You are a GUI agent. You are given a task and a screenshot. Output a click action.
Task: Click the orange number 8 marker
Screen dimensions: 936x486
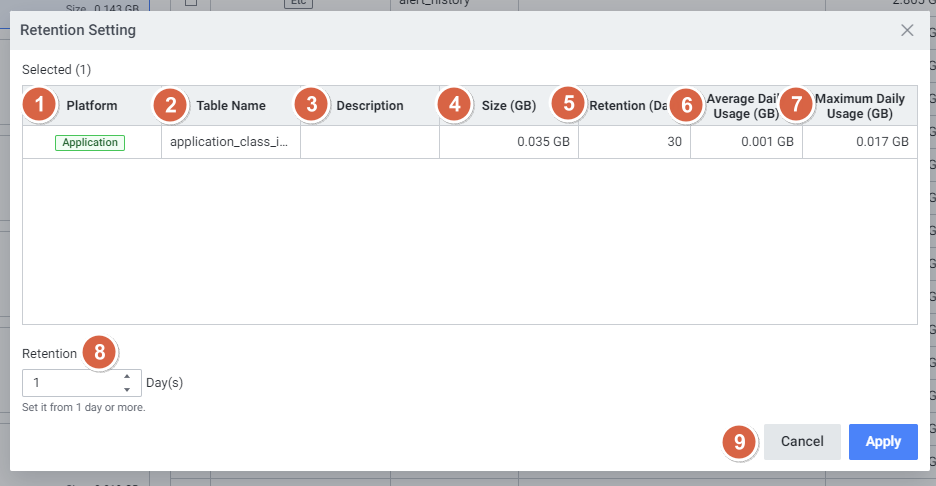pos(99,352)
